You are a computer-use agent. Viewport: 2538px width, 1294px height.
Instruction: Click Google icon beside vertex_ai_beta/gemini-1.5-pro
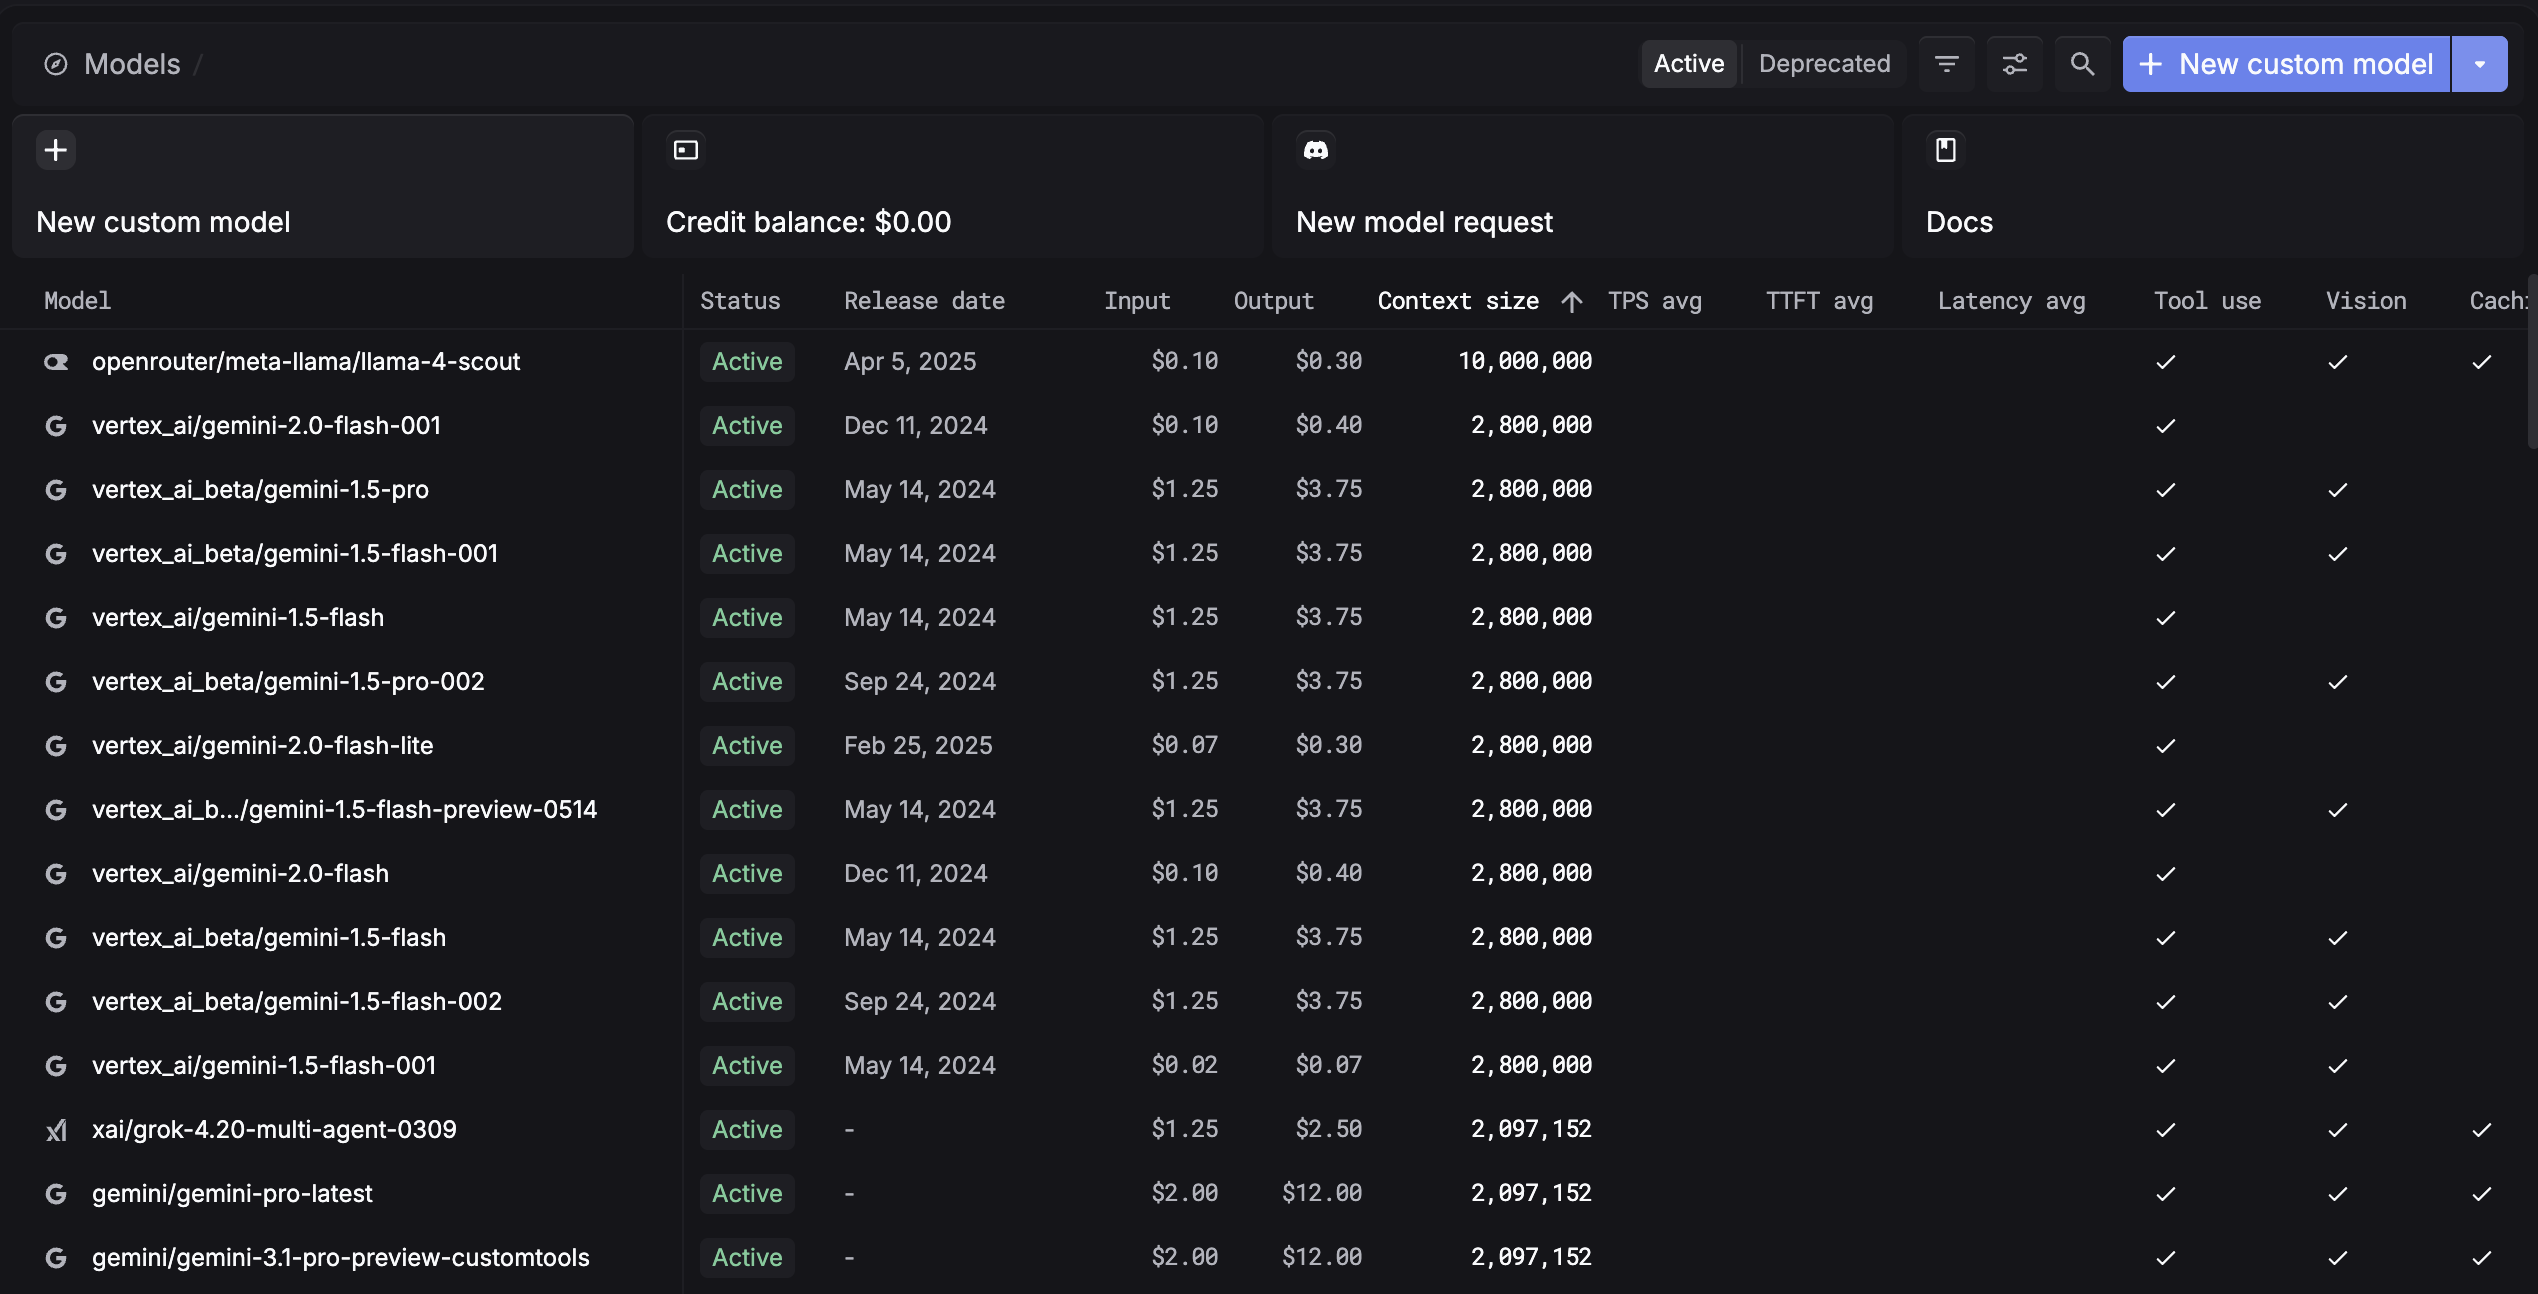click(56, 490)
